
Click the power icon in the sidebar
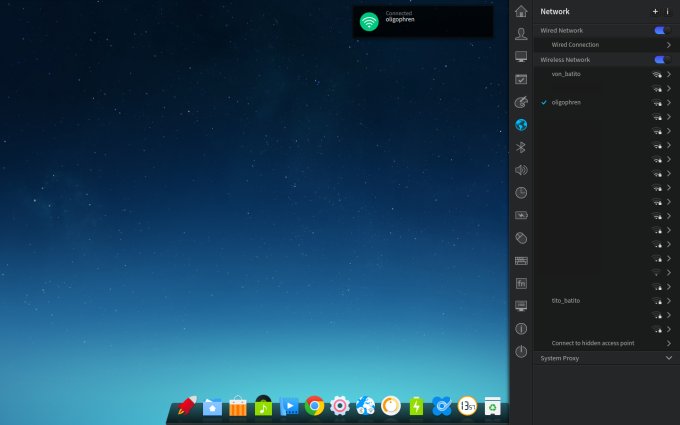(520, 351)
